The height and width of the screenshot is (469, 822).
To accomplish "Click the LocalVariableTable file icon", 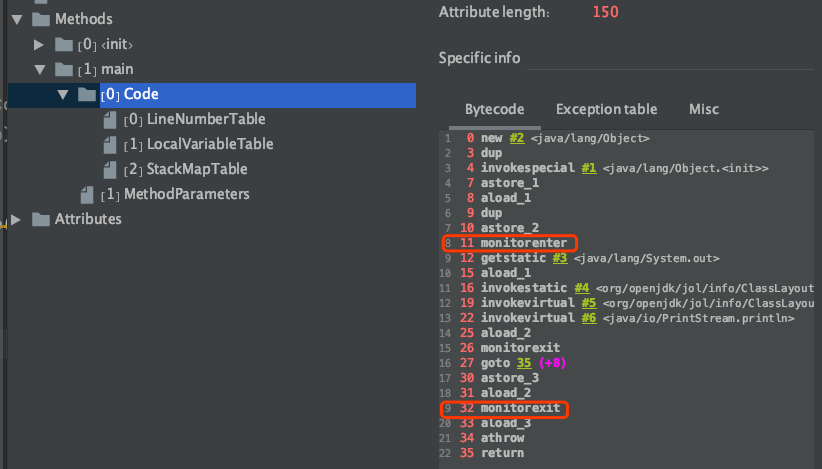I will pyautogui.click(x=109, y=144).
